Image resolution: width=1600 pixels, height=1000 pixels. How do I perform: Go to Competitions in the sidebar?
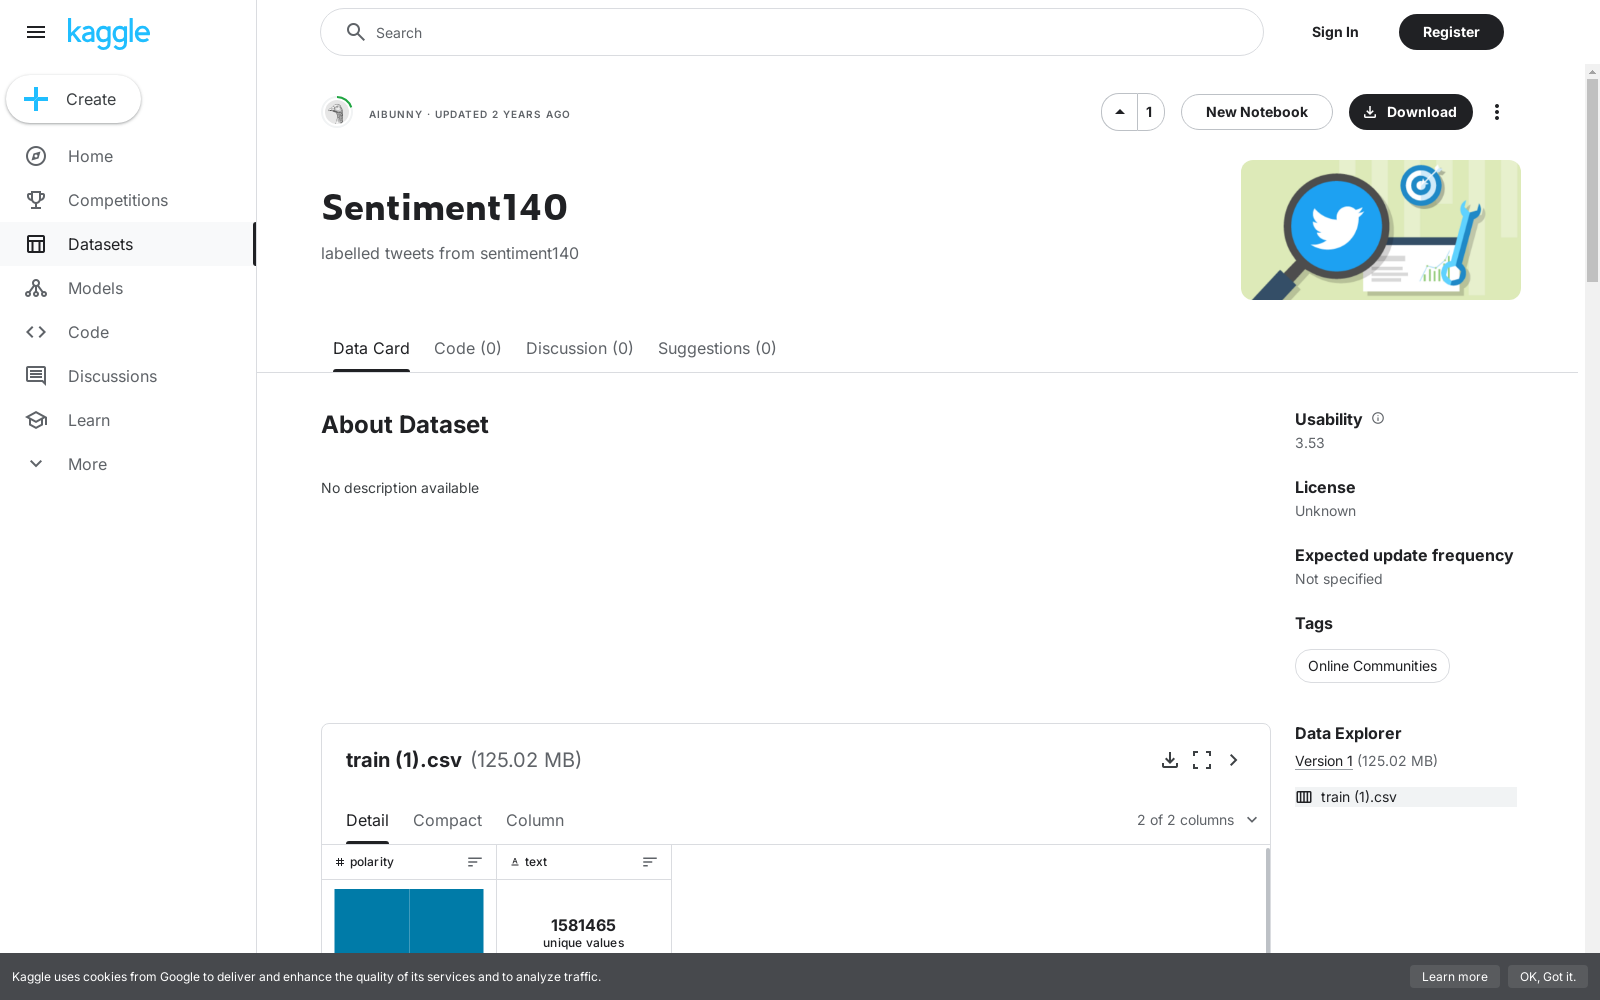click(128, 200)
